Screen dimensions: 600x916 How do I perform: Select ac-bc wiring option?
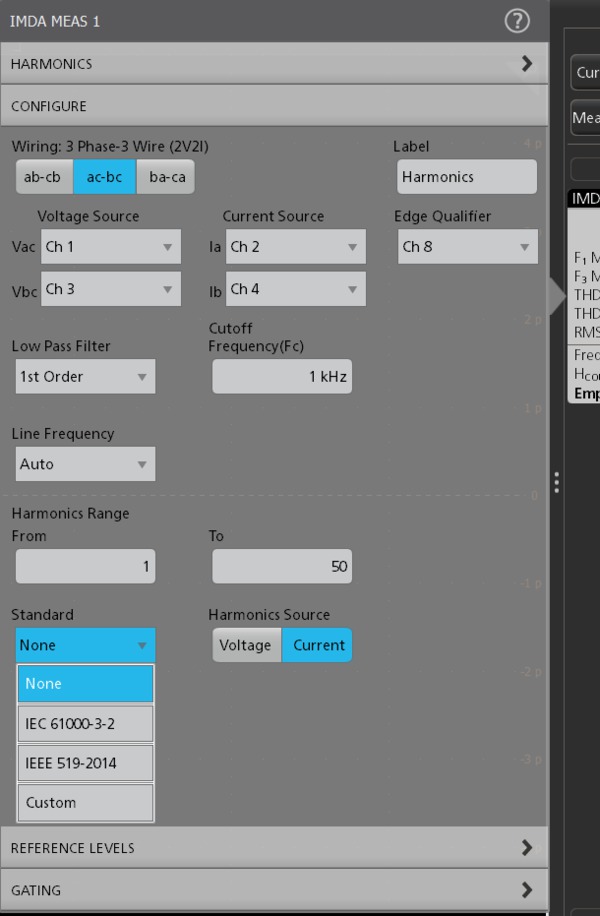(x=105, y=176)
